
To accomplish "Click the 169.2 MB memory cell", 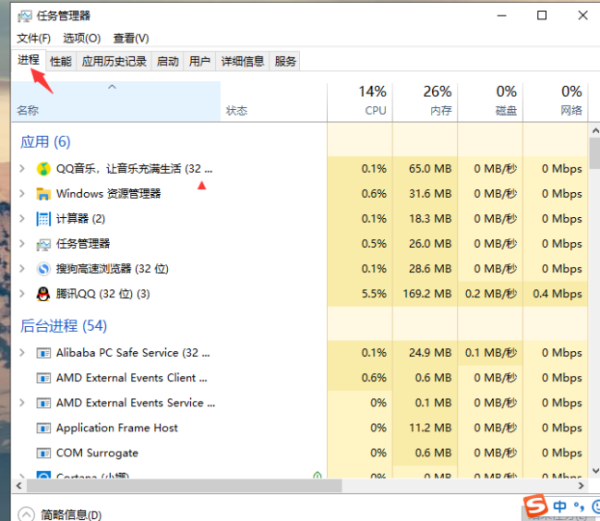I will [425, 294].
